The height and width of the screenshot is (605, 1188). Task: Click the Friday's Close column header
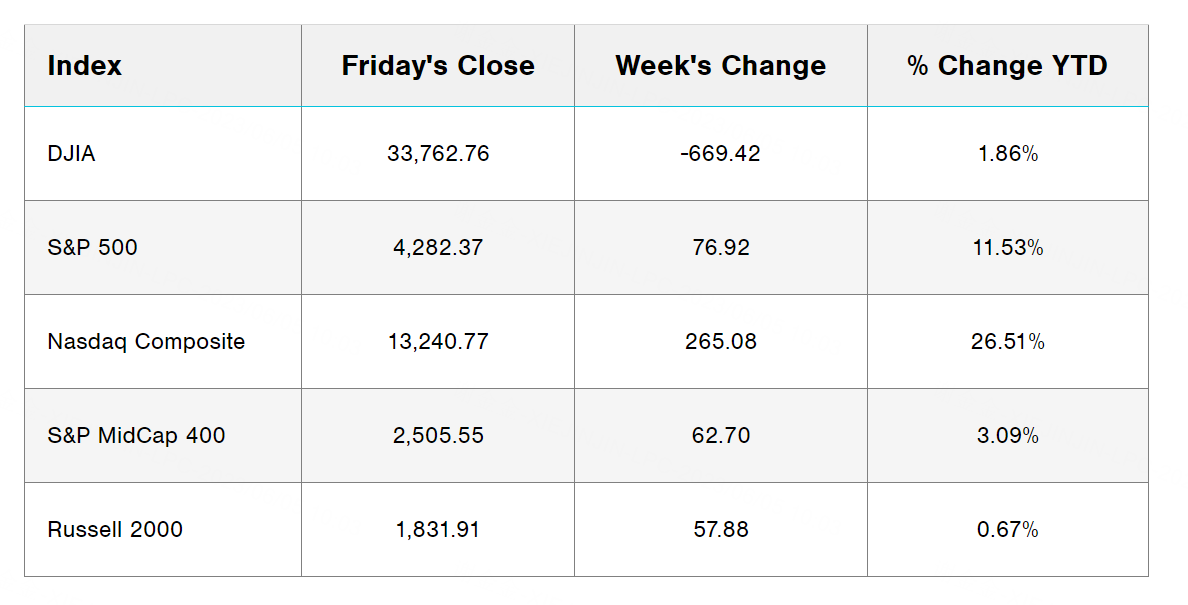tap(438, 66)
